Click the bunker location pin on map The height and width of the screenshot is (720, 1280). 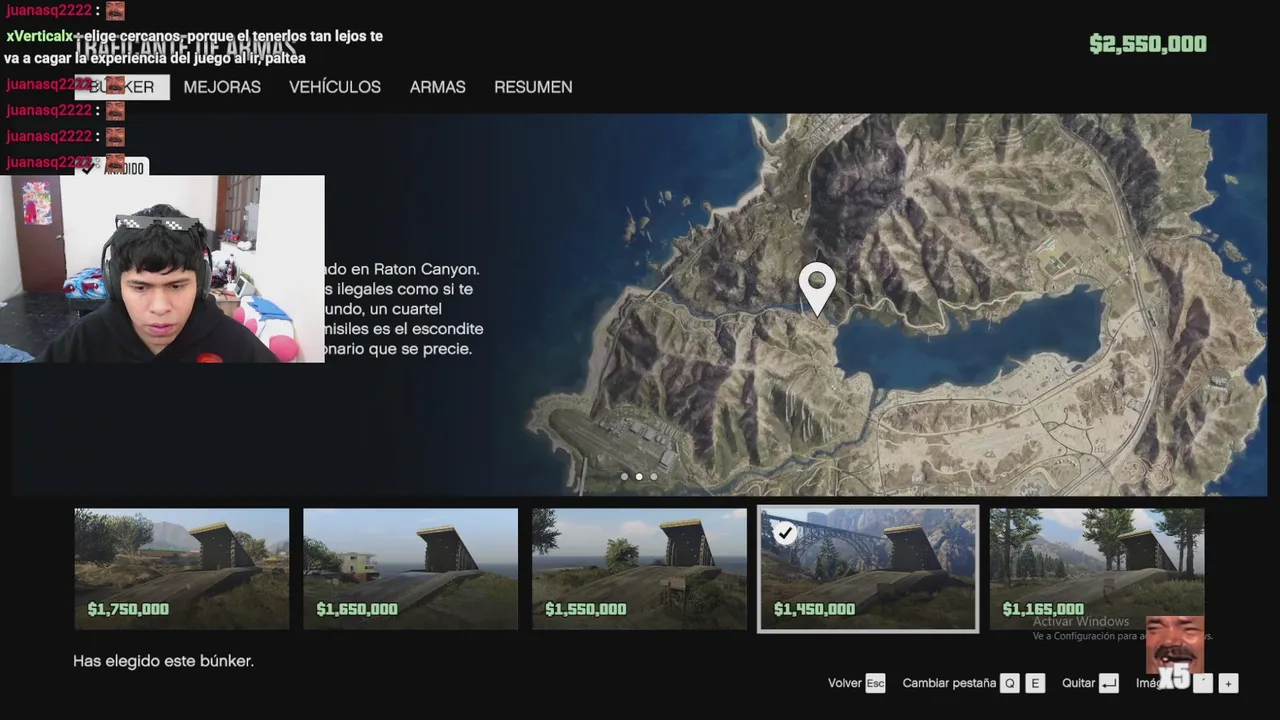click(817, 289)
